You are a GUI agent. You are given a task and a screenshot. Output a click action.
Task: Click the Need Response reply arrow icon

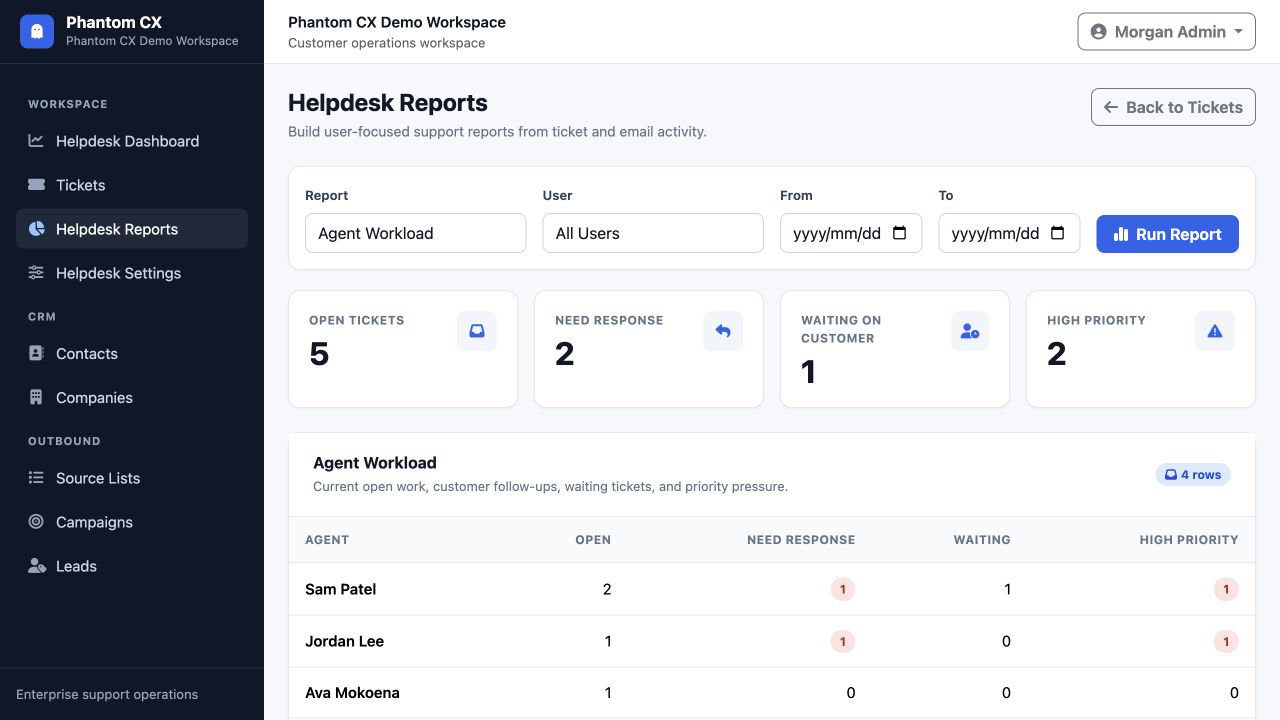click(723, 331)
